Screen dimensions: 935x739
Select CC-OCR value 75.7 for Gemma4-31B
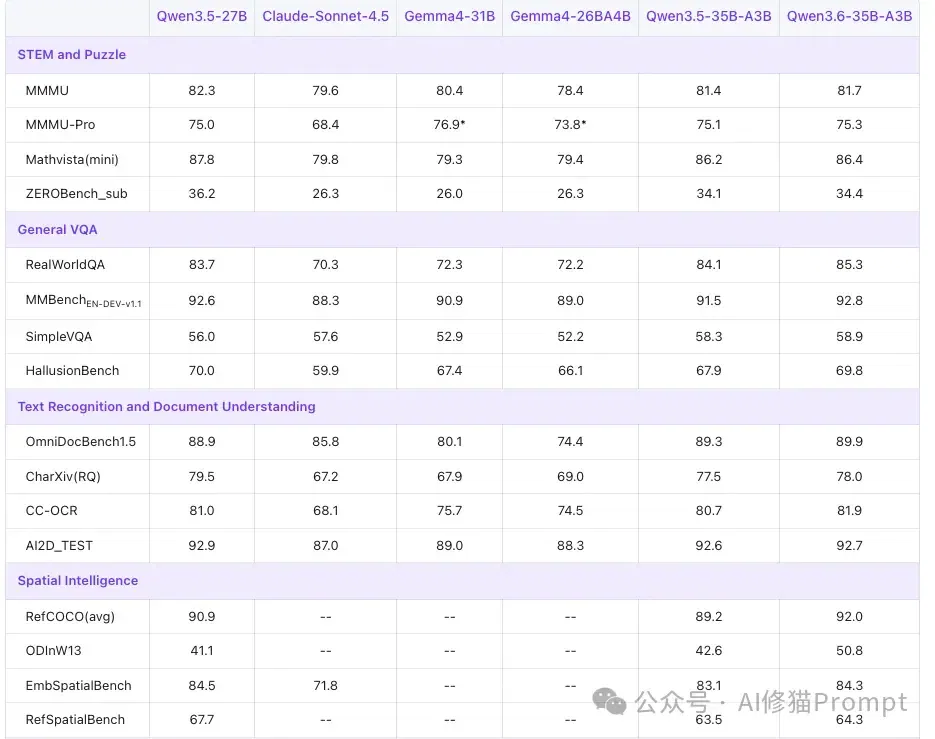click(x=450, y=511)
